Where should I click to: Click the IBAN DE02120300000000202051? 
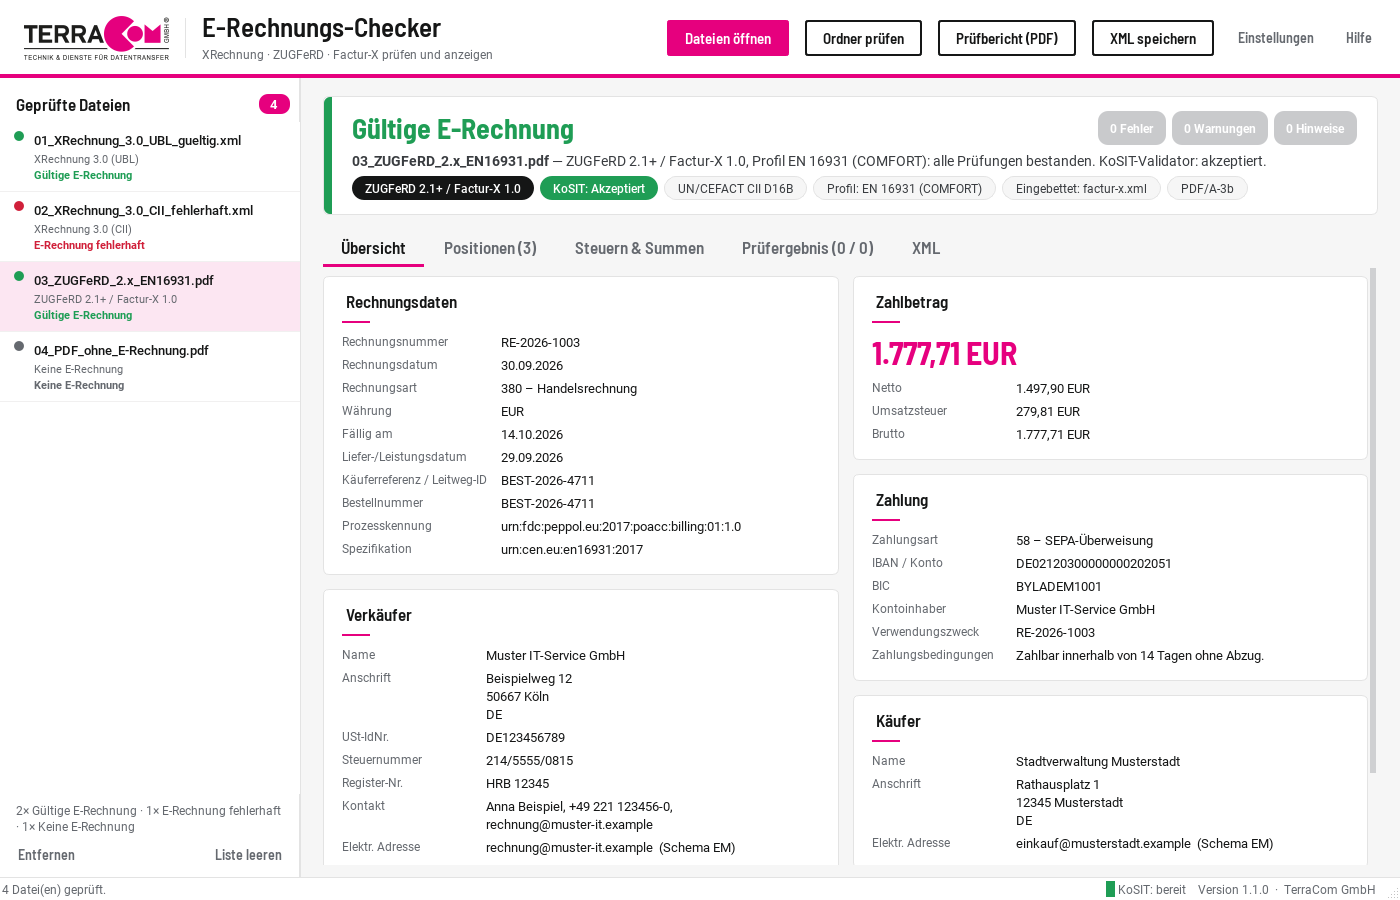pyautogui.click(x=1094, y=563)
